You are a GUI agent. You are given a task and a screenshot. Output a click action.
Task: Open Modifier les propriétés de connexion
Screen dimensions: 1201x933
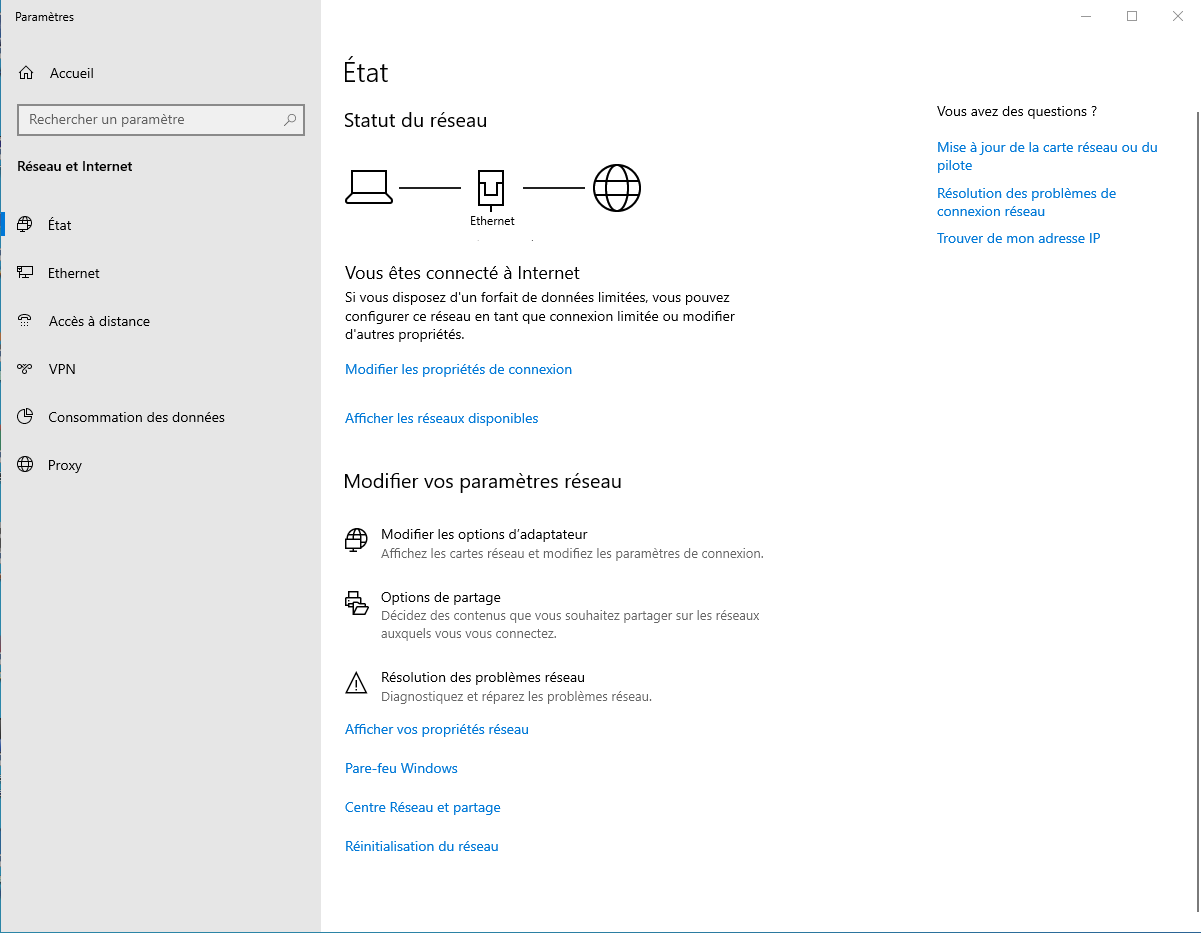(x=458, y=369)
